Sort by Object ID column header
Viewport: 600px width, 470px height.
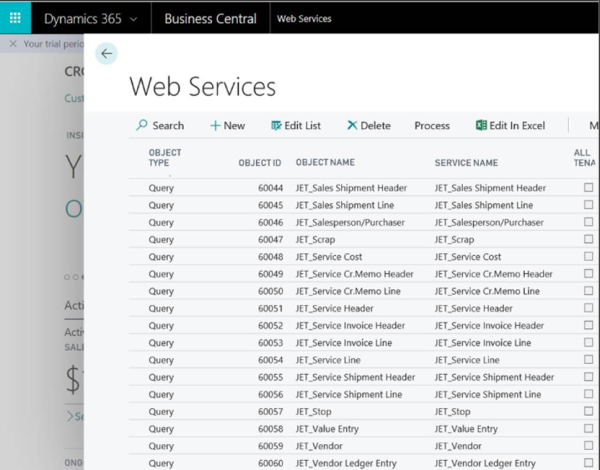coord(260,163)
